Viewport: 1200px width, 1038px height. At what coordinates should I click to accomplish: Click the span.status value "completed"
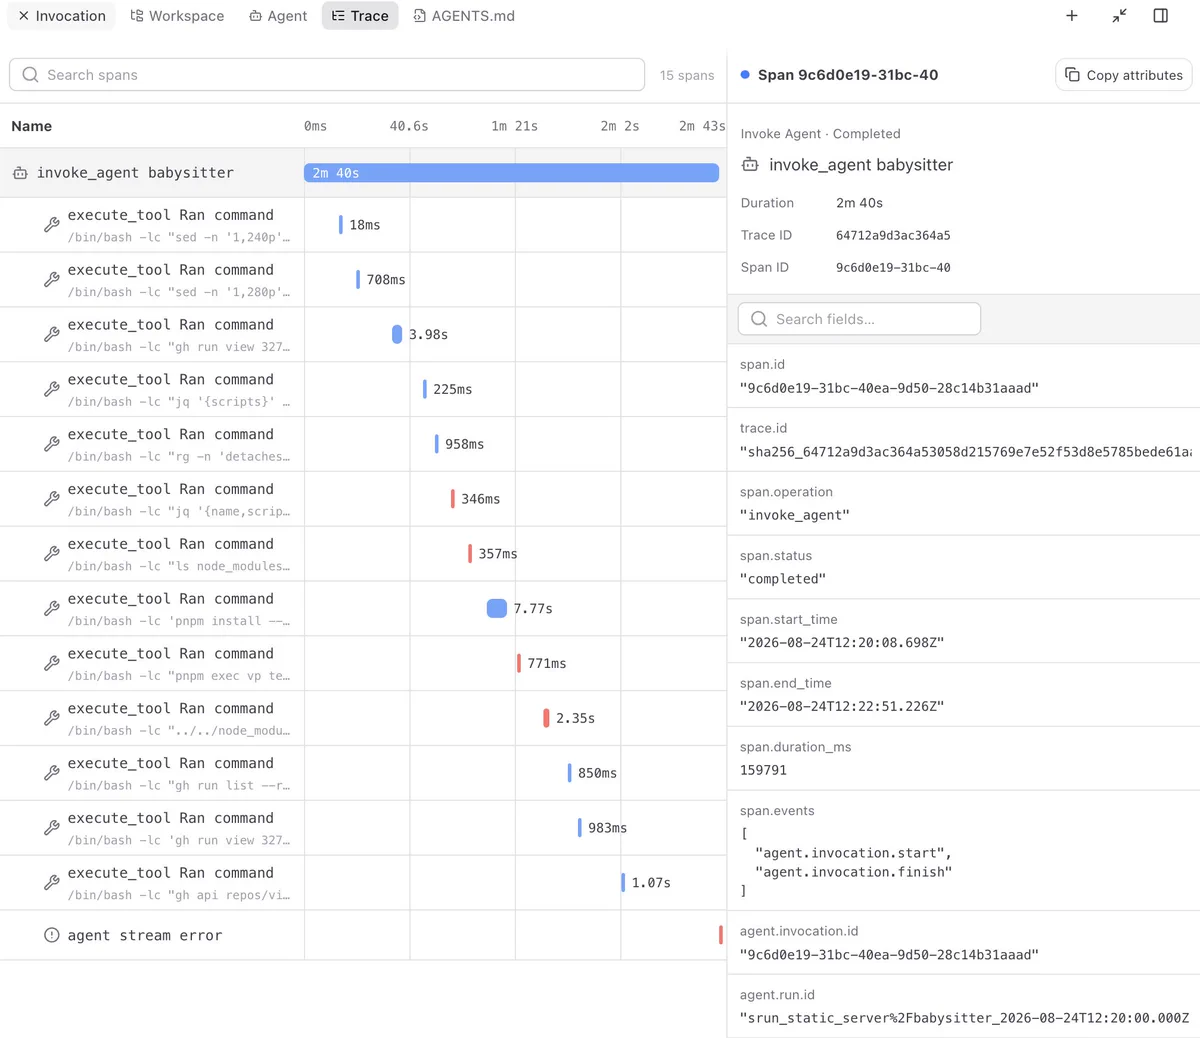point(783,579)
